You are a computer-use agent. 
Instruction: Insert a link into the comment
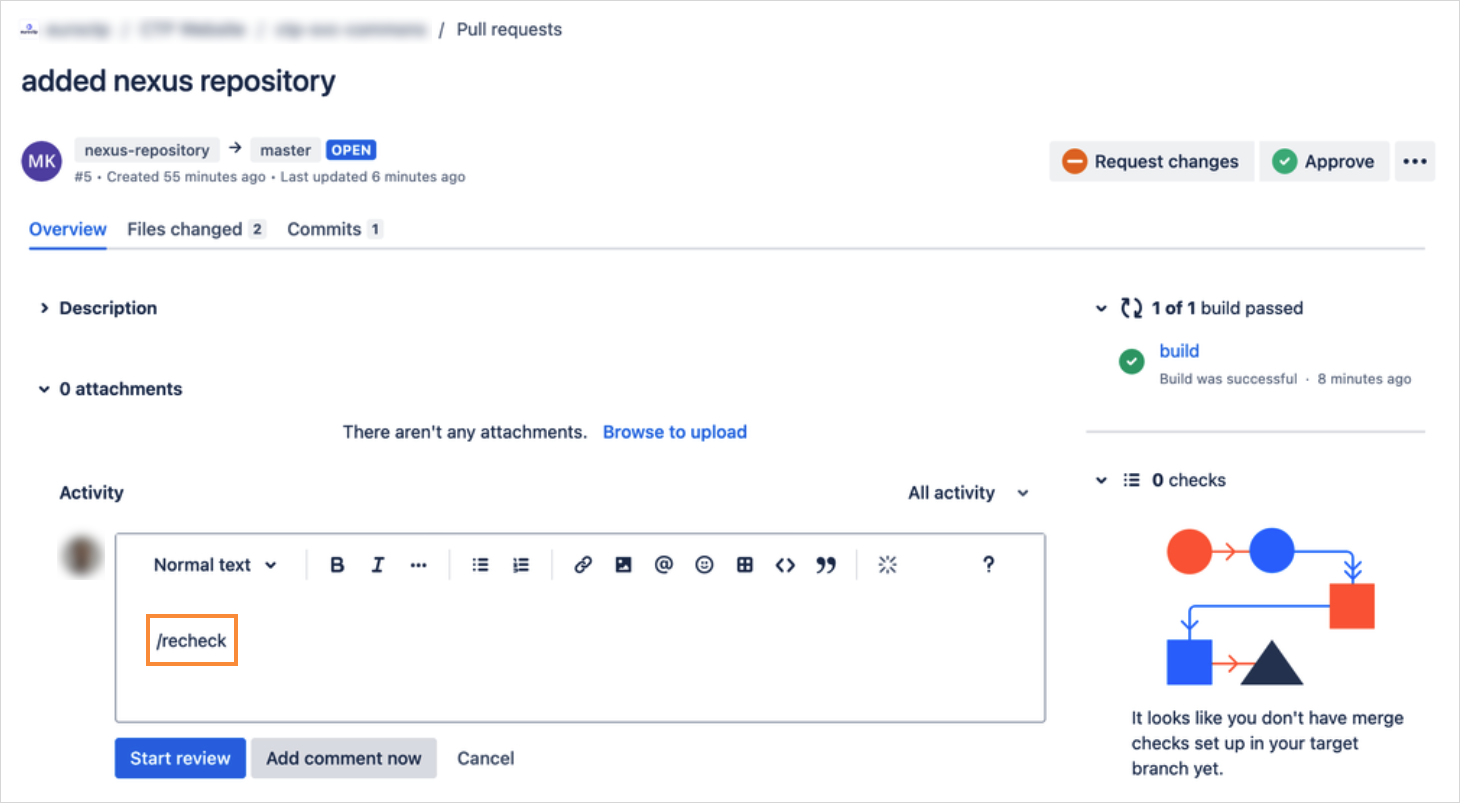point(583,564)
